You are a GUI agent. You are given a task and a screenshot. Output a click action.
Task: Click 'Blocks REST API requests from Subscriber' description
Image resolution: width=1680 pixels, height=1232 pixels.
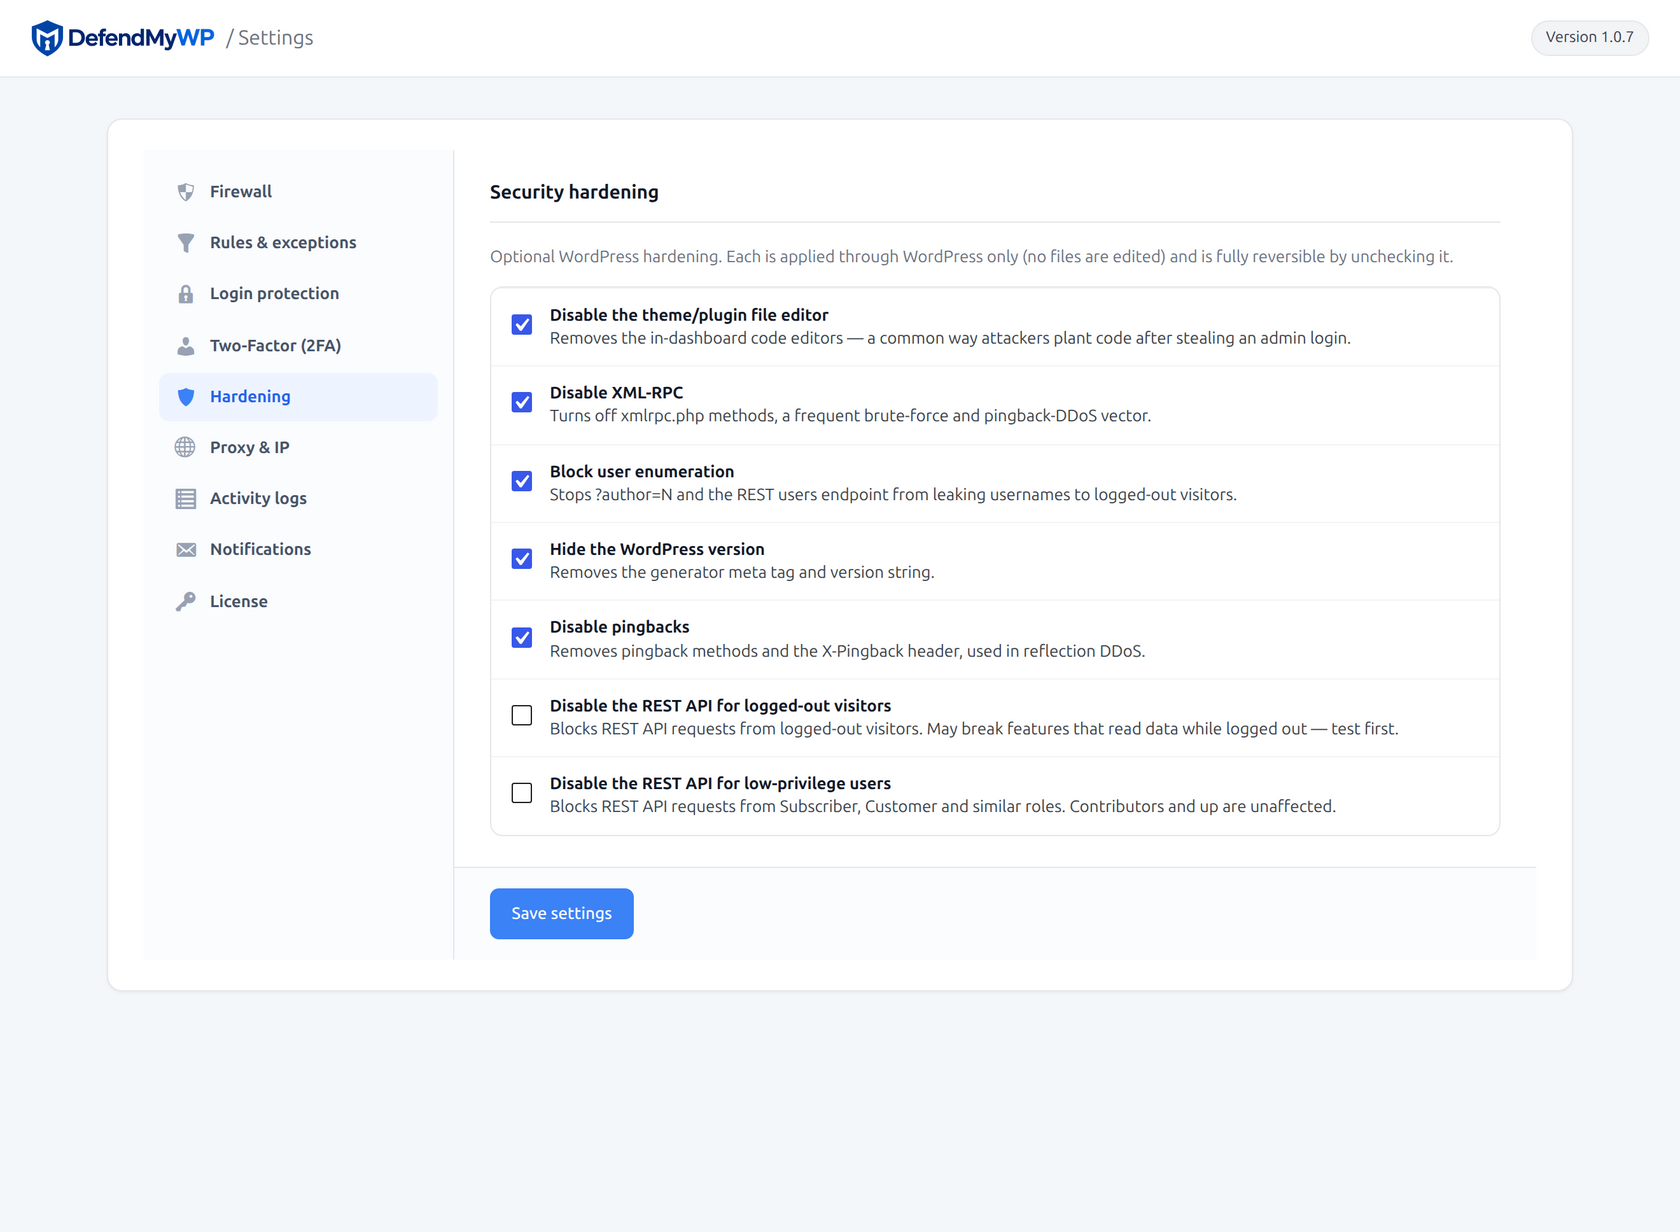943,807
